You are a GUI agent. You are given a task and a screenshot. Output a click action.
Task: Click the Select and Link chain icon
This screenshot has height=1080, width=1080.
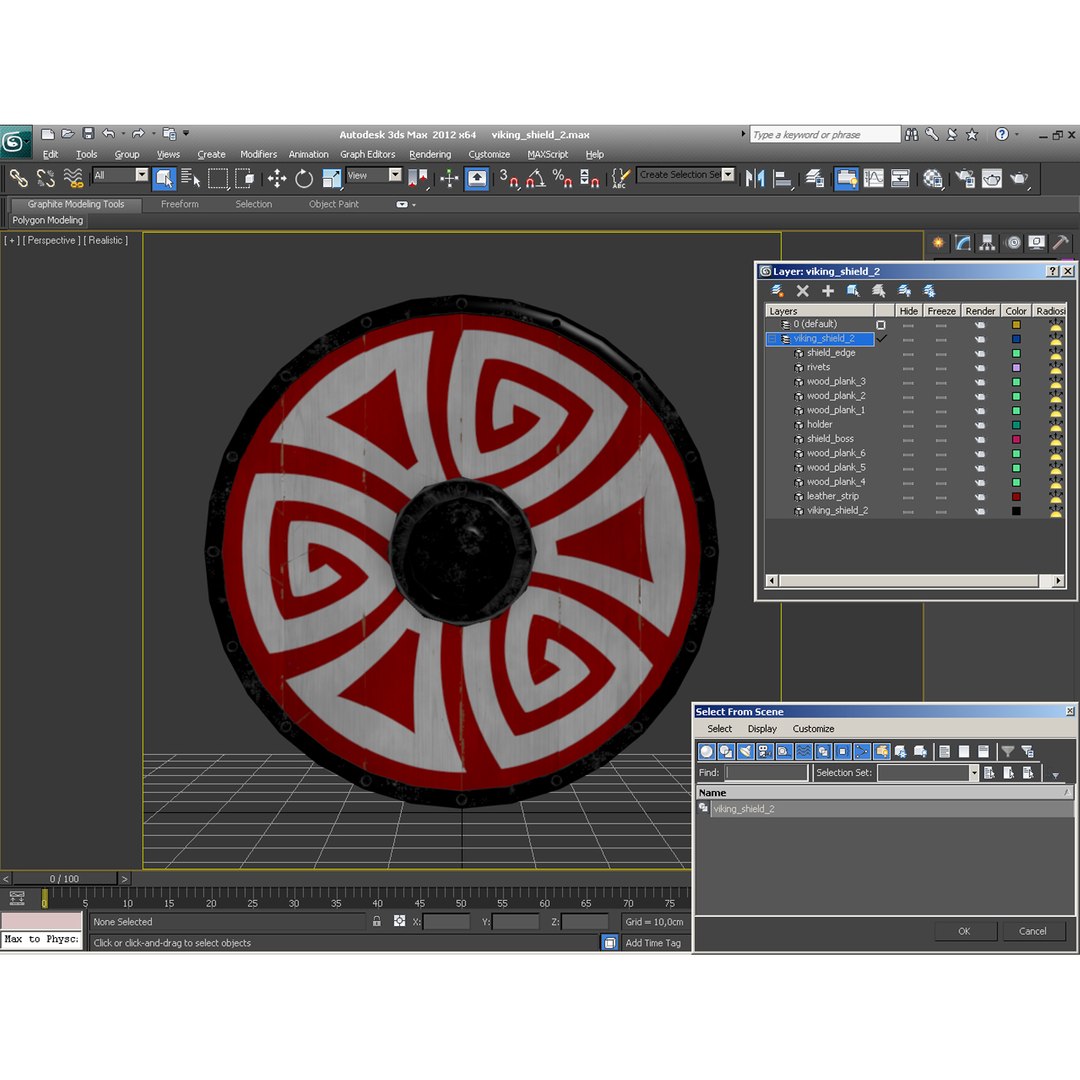(19, 179)
